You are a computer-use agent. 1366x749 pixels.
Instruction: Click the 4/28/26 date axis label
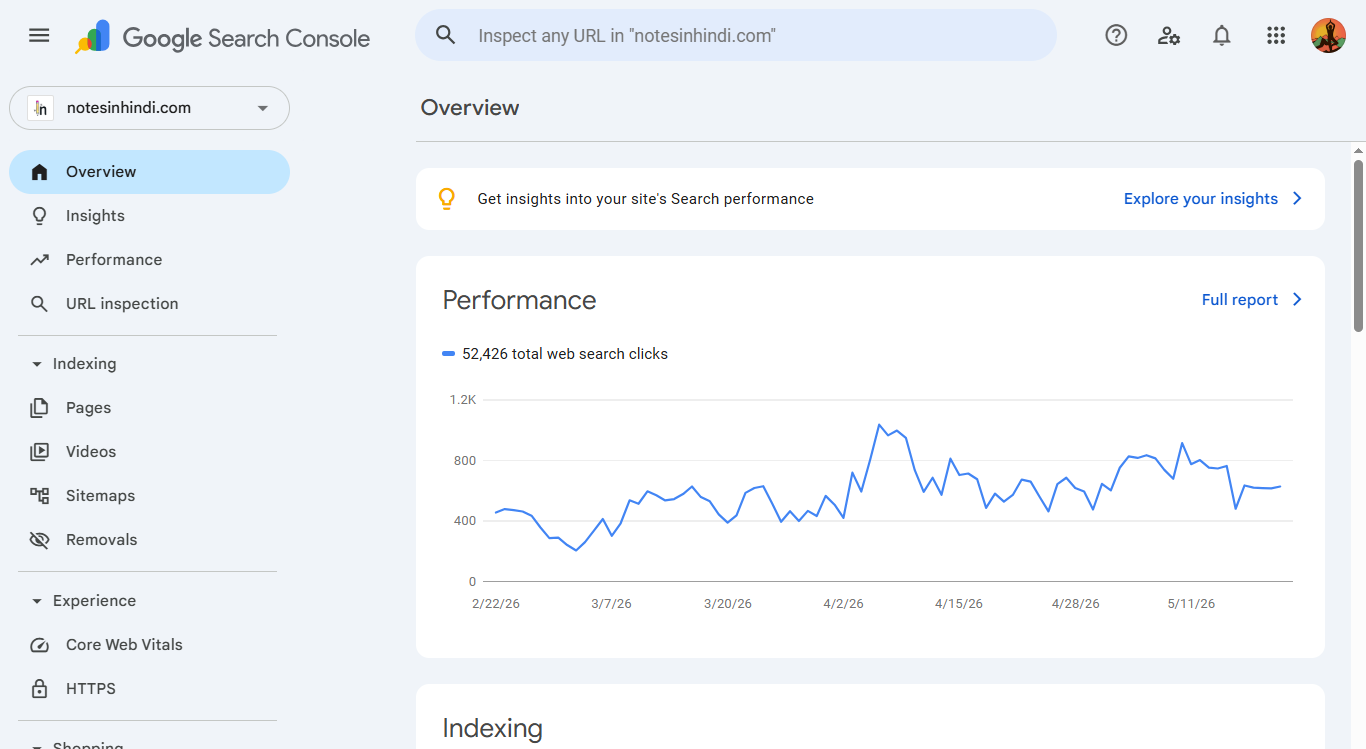click(x=1075, y=604)
